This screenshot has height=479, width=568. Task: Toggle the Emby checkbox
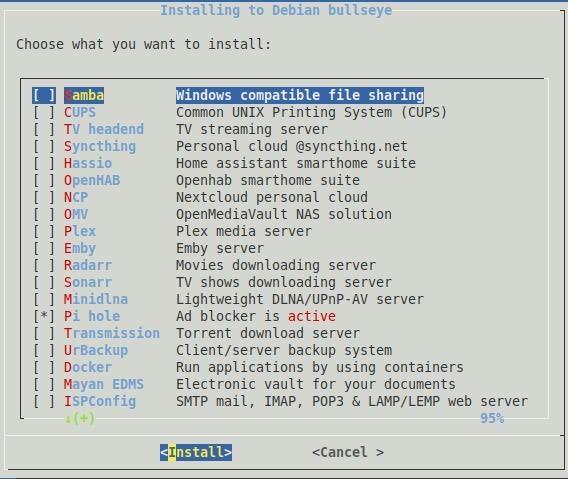pyautogui.click(x=44, y=249)
